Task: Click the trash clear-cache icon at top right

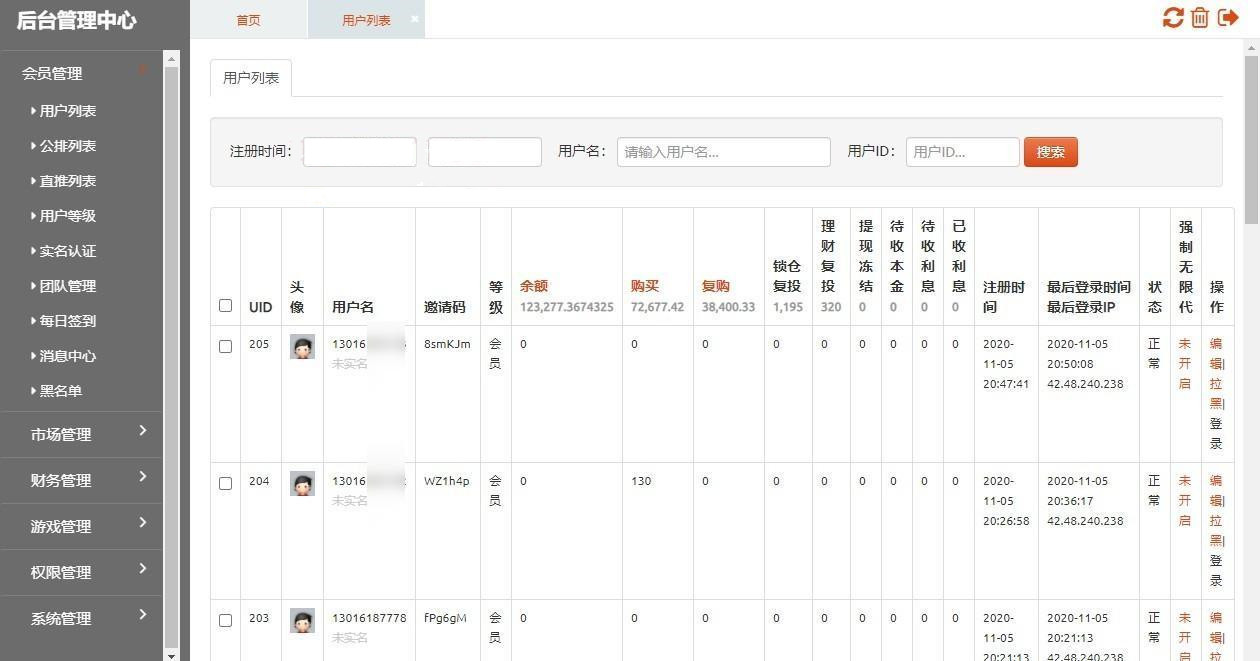Action: [x=1200, y=17]
